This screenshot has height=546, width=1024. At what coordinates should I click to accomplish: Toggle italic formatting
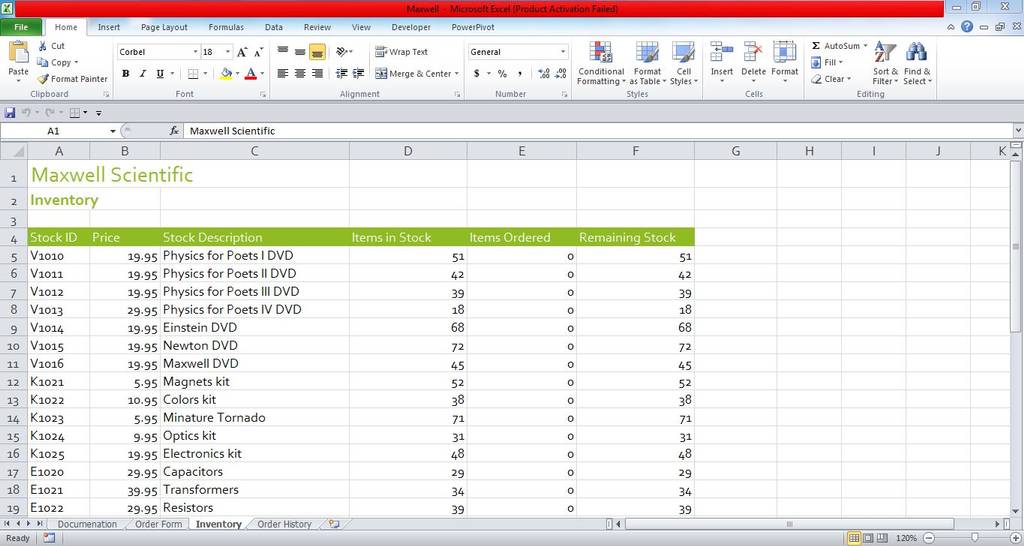click(x=142, y=74)
